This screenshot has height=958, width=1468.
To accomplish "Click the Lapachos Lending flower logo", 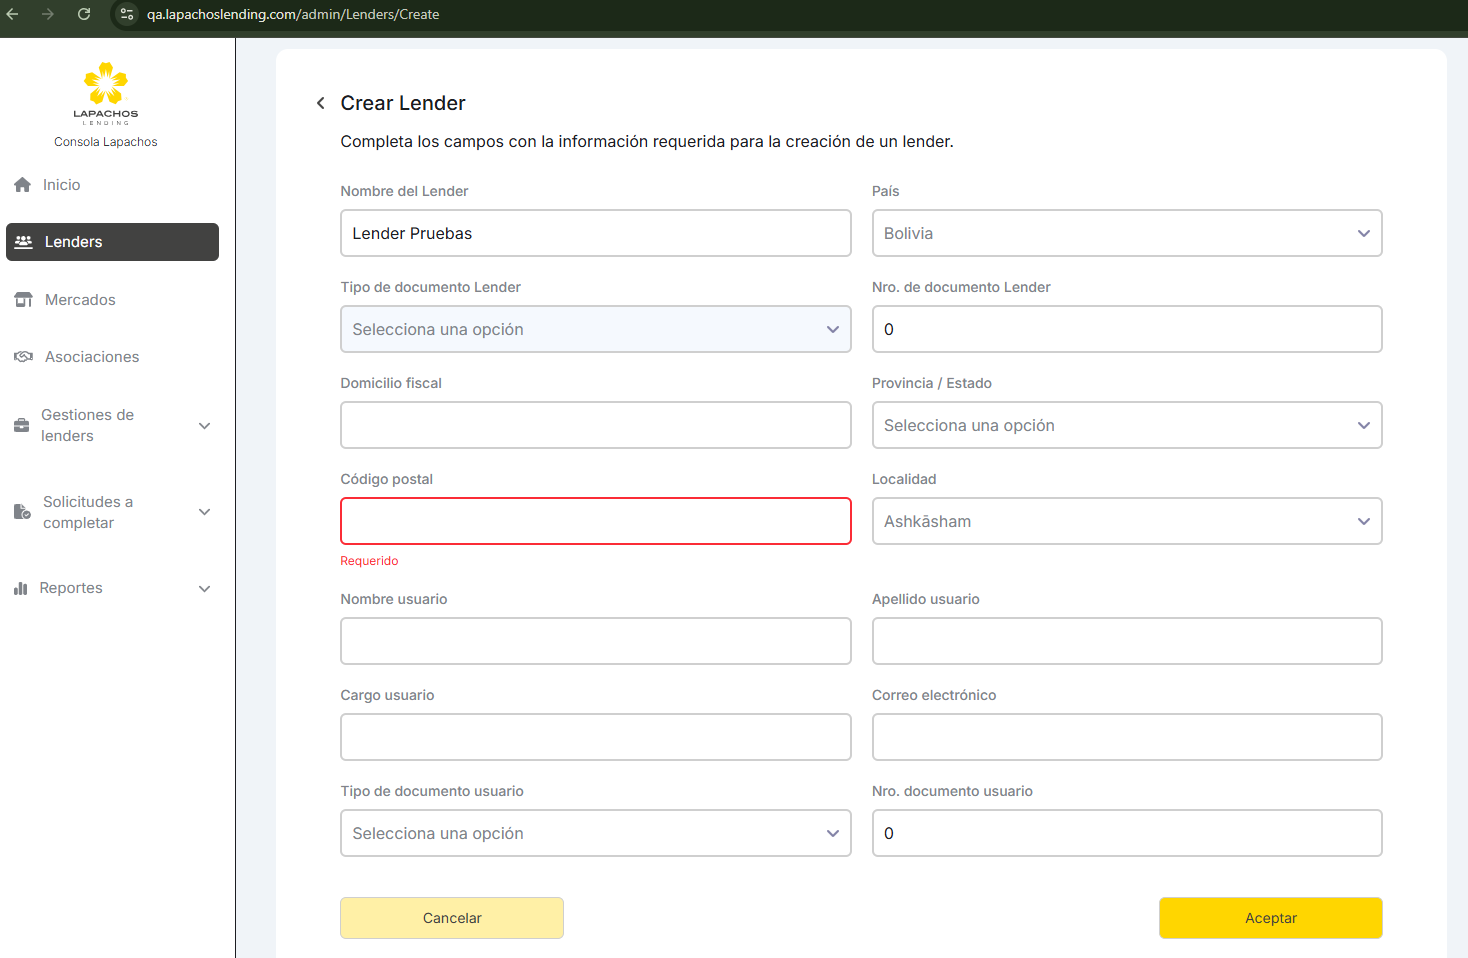I will click(x=106, y=84).
